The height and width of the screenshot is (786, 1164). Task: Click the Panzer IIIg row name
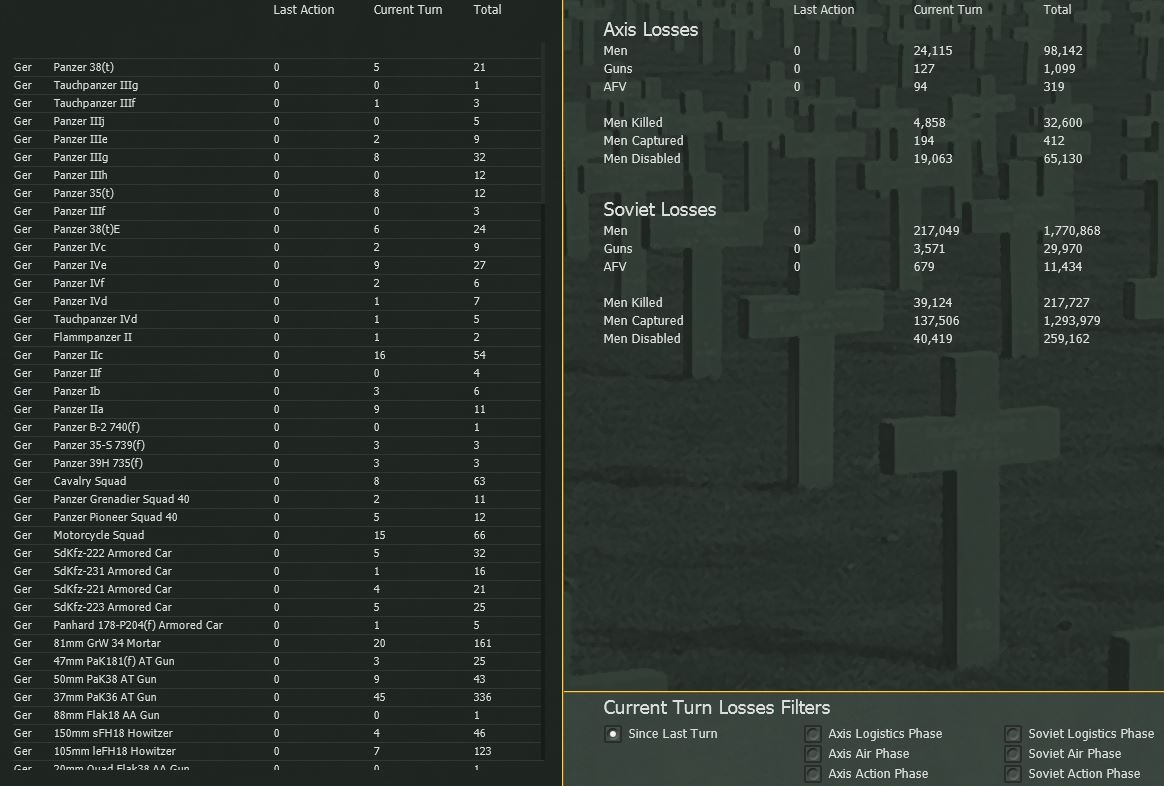coord(81,157)
